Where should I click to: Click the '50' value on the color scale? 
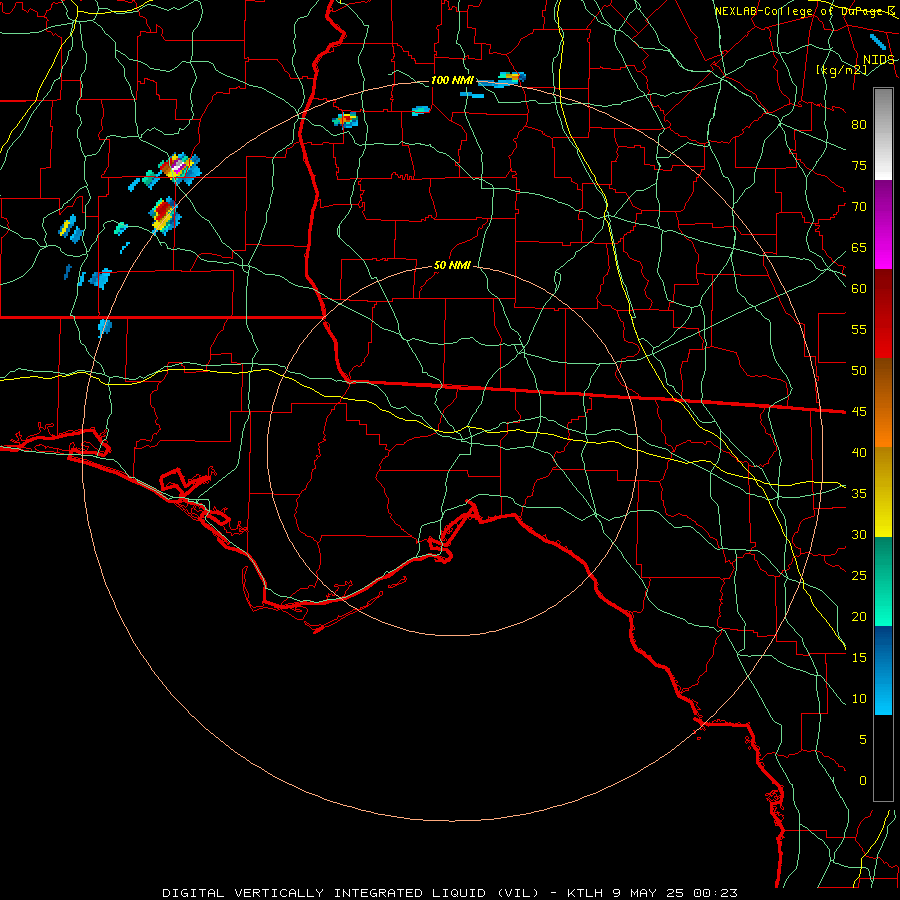(859, 370)
